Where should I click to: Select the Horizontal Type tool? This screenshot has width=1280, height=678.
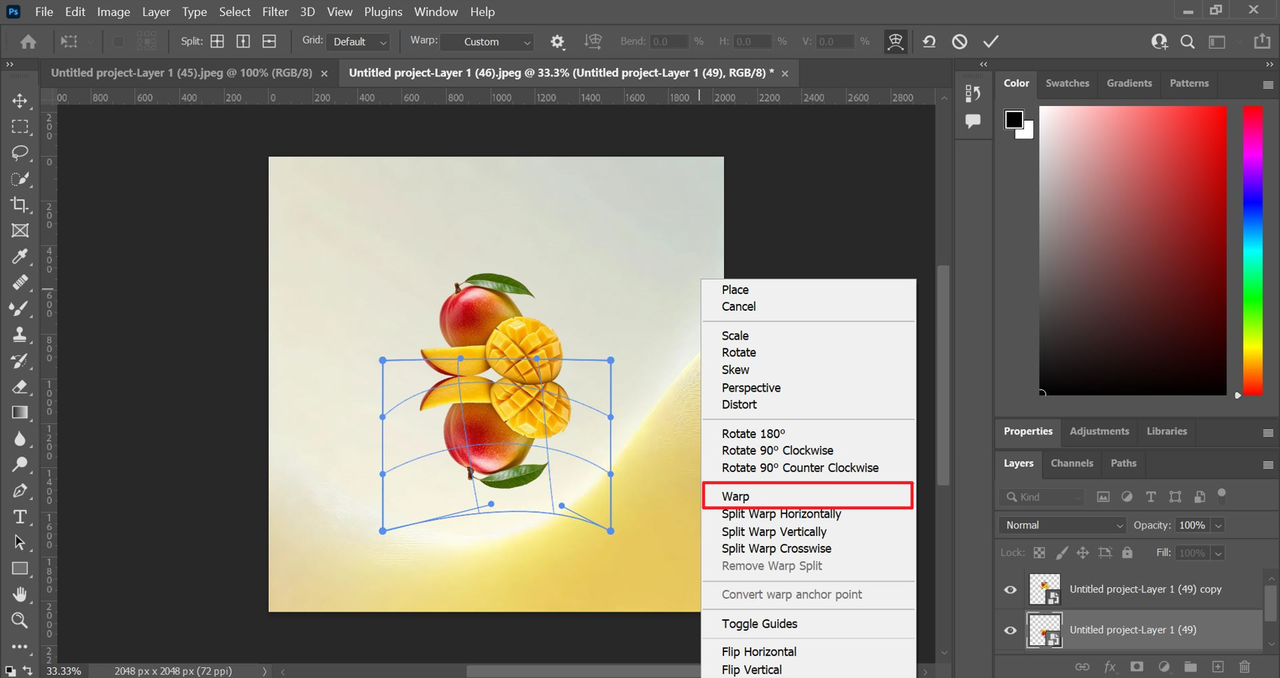(x=19, y=517)
